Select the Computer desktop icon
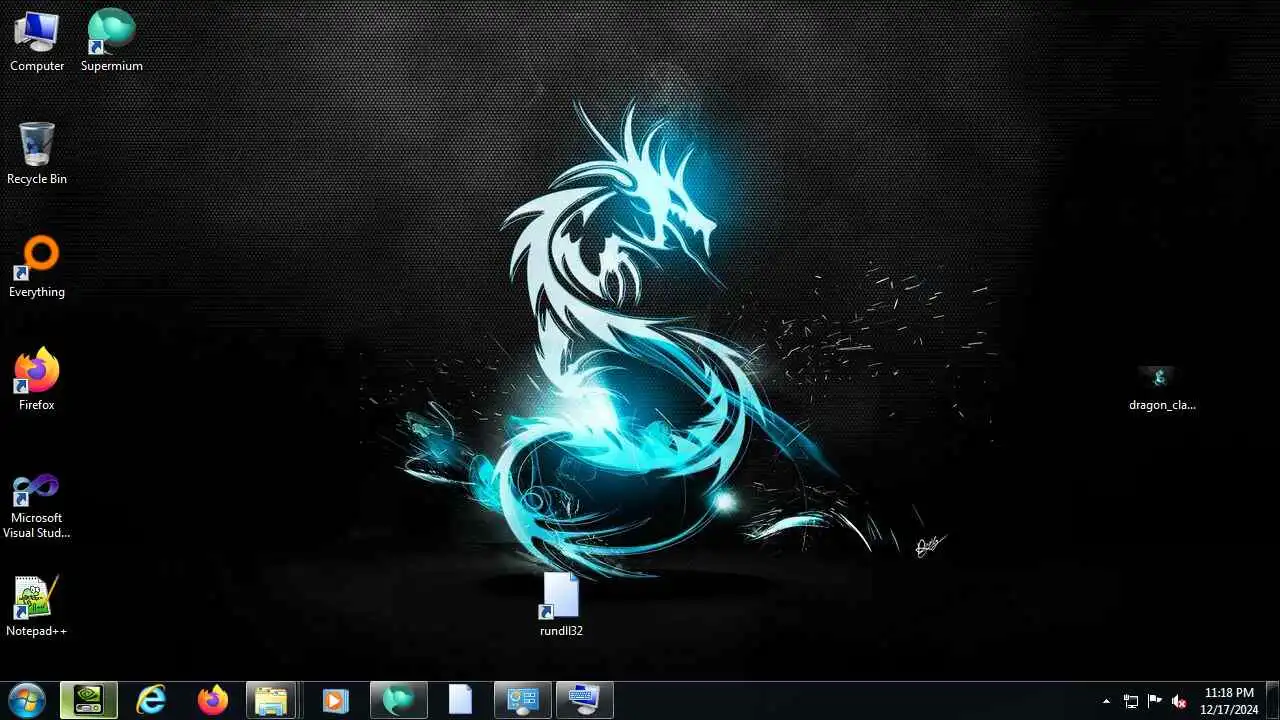 37,41
